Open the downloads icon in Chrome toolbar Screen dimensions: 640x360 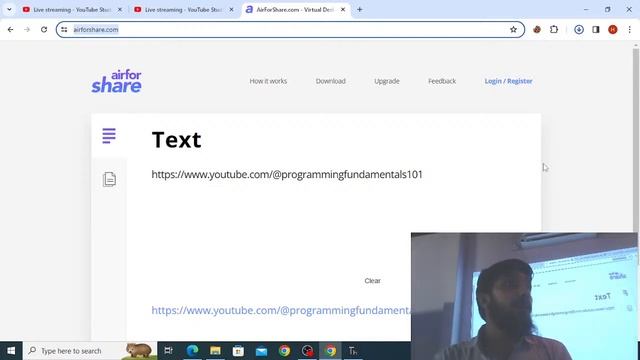point(579,29)
